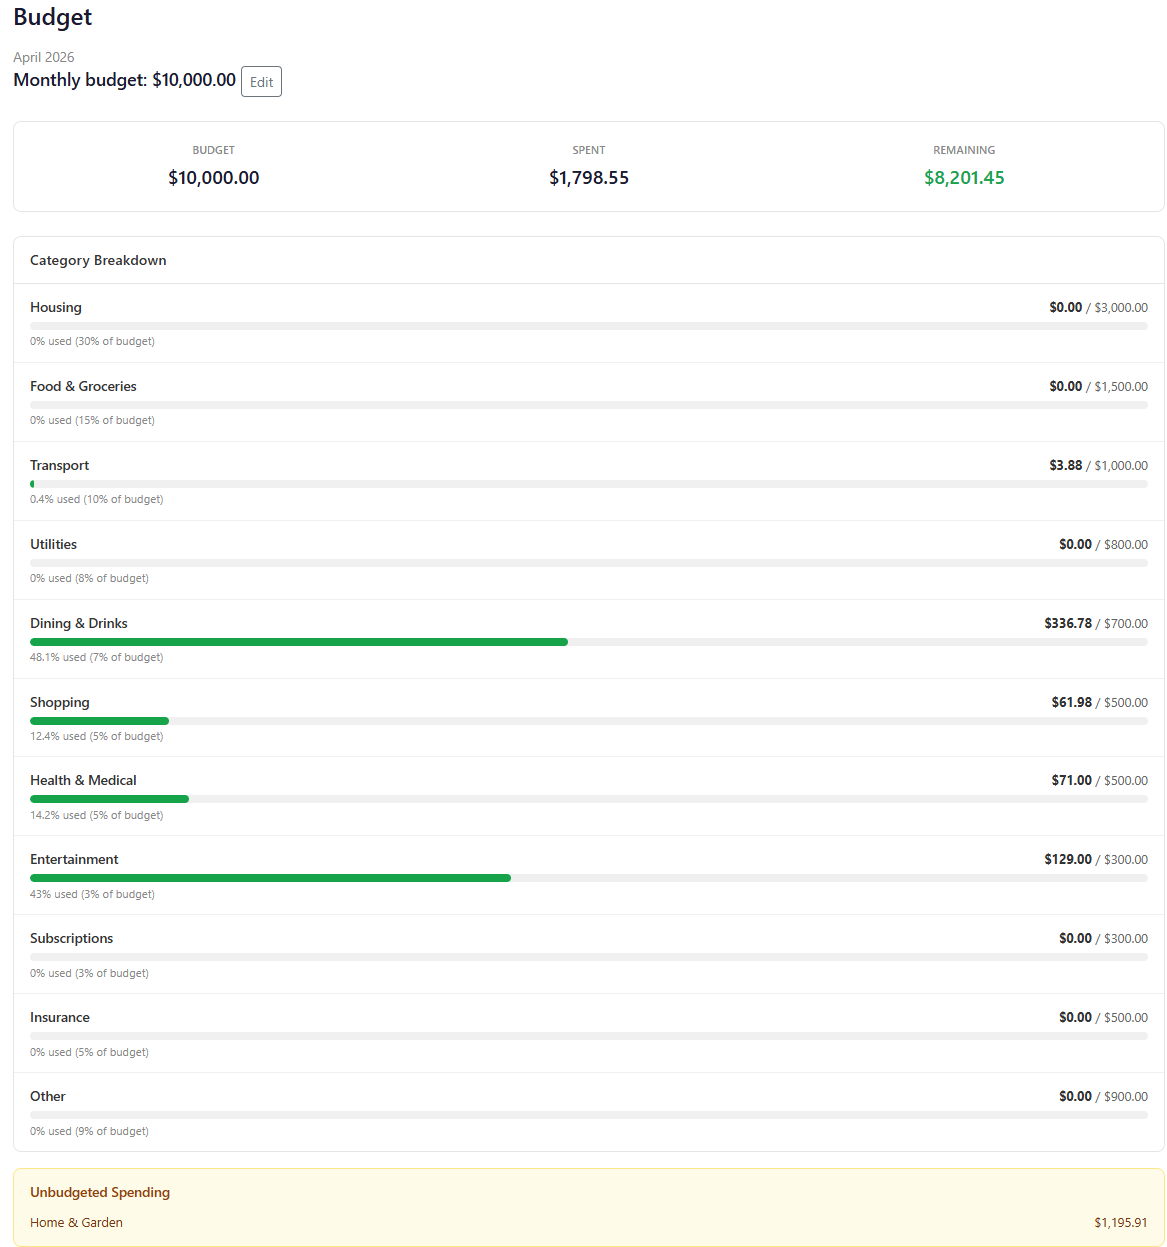Open the Transport category details
This screenshot has width=1167, height=1247.
tap(59, 465)
